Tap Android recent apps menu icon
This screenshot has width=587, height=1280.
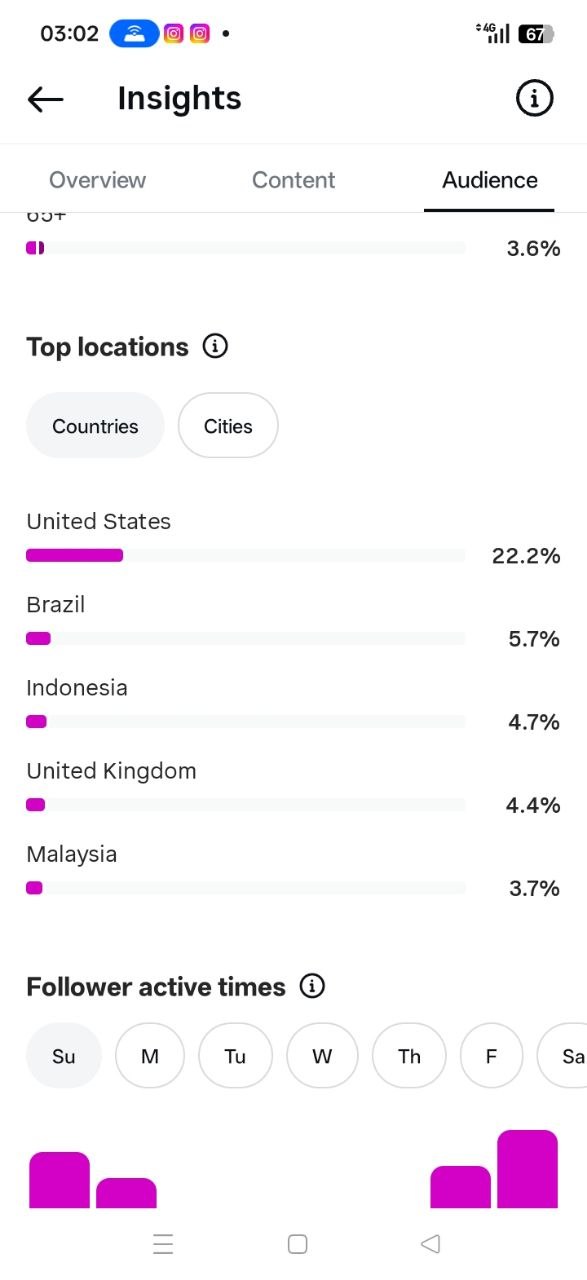163,1244
